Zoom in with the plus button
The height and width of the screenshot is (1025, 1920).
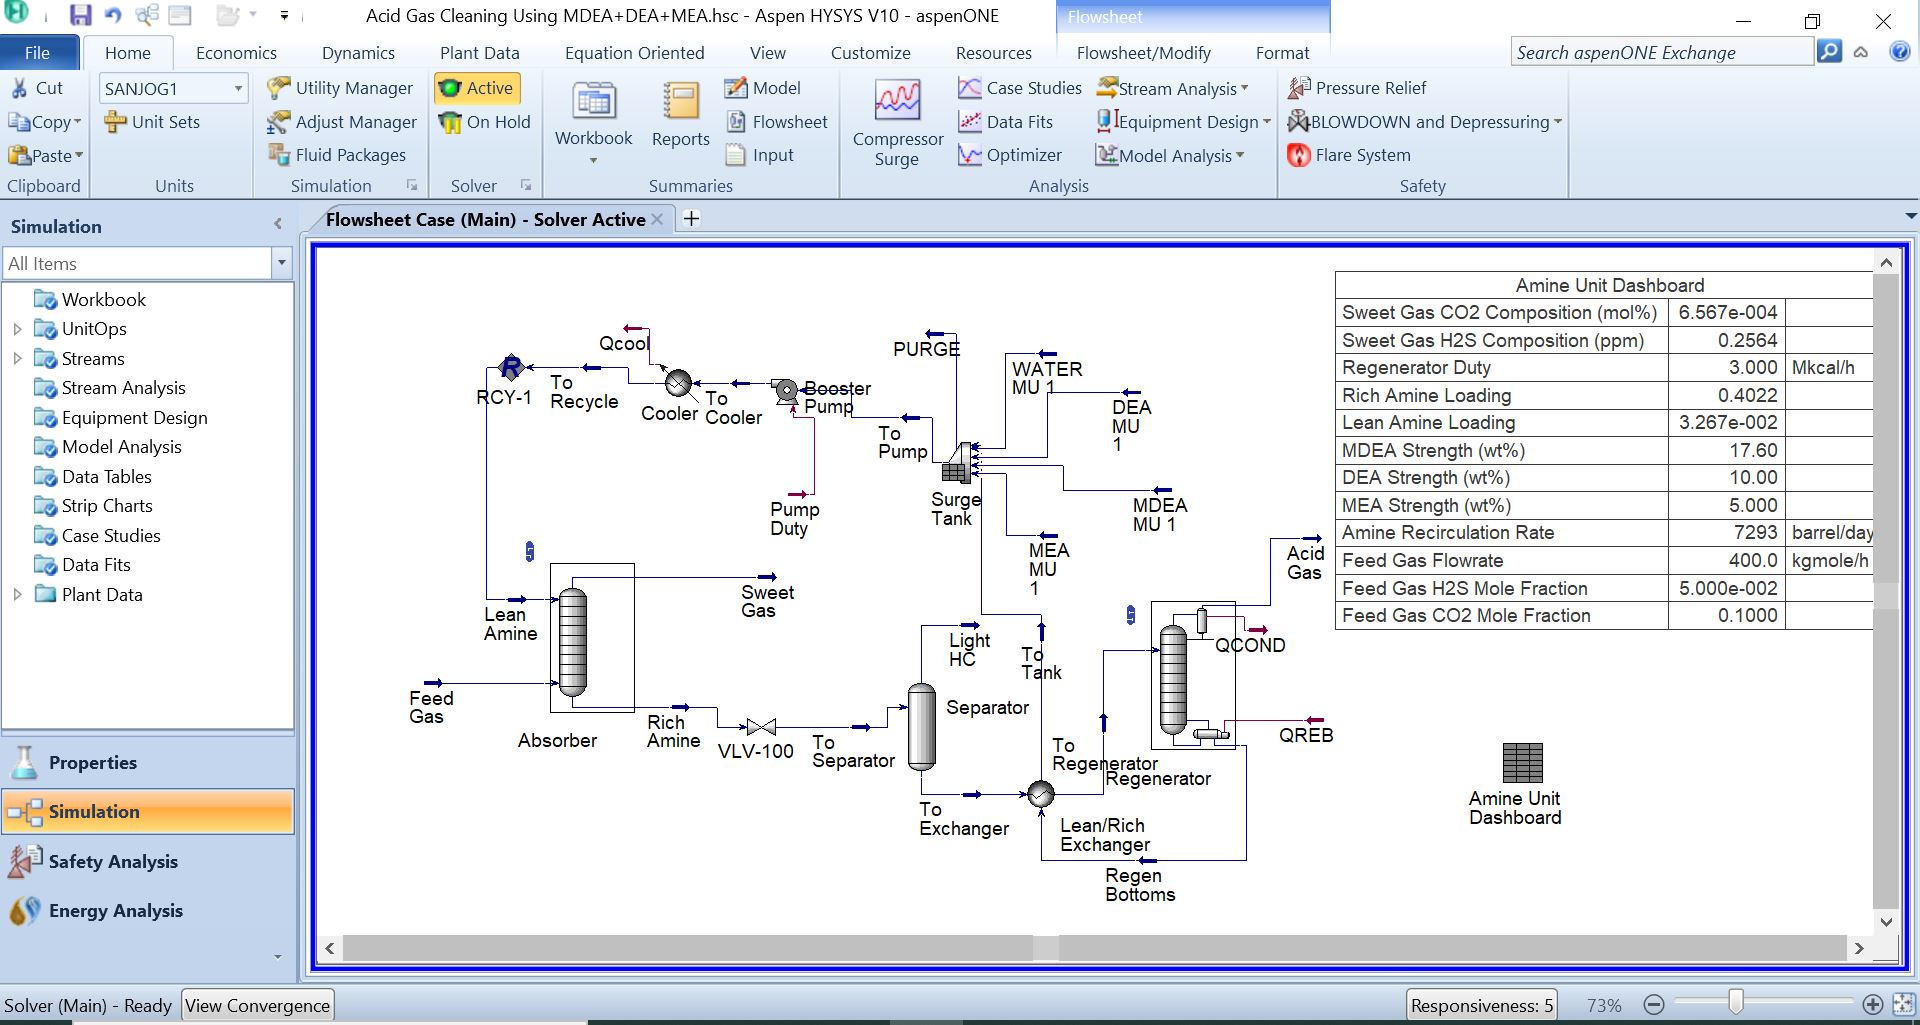click(1873, 1005)
